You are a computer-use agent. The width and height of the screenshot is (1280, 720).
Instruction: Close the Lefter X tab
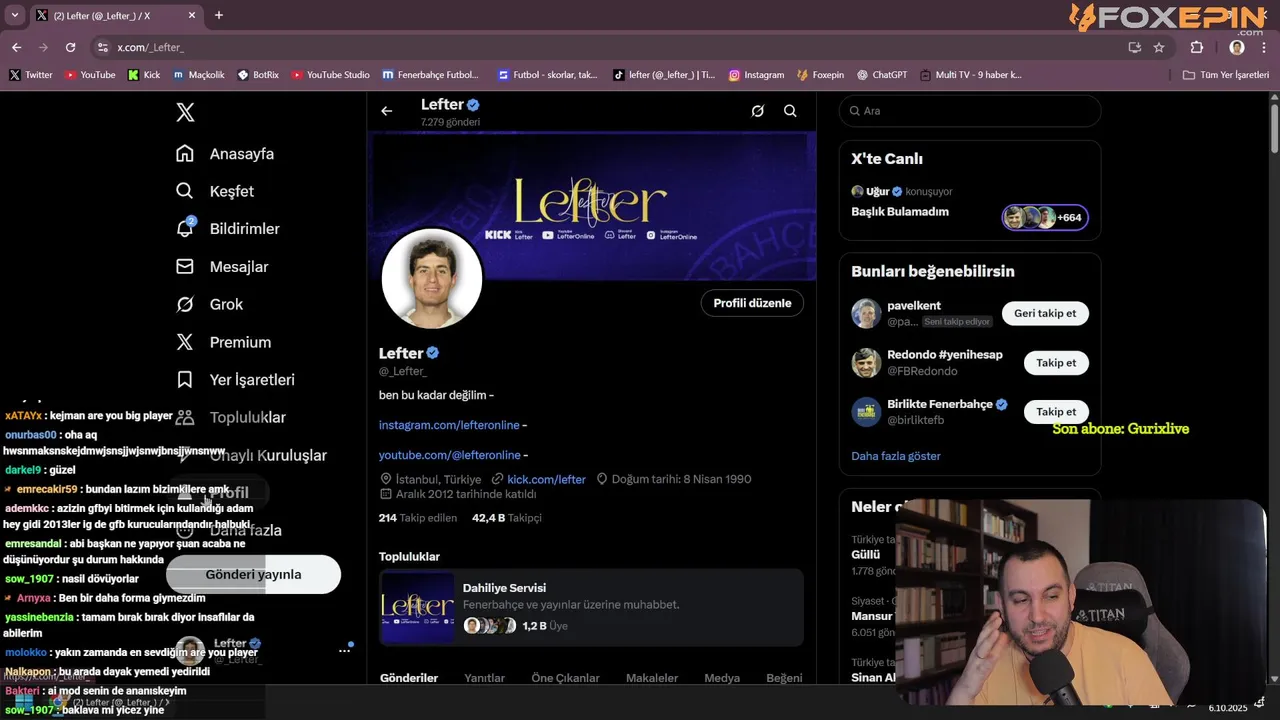192,15
